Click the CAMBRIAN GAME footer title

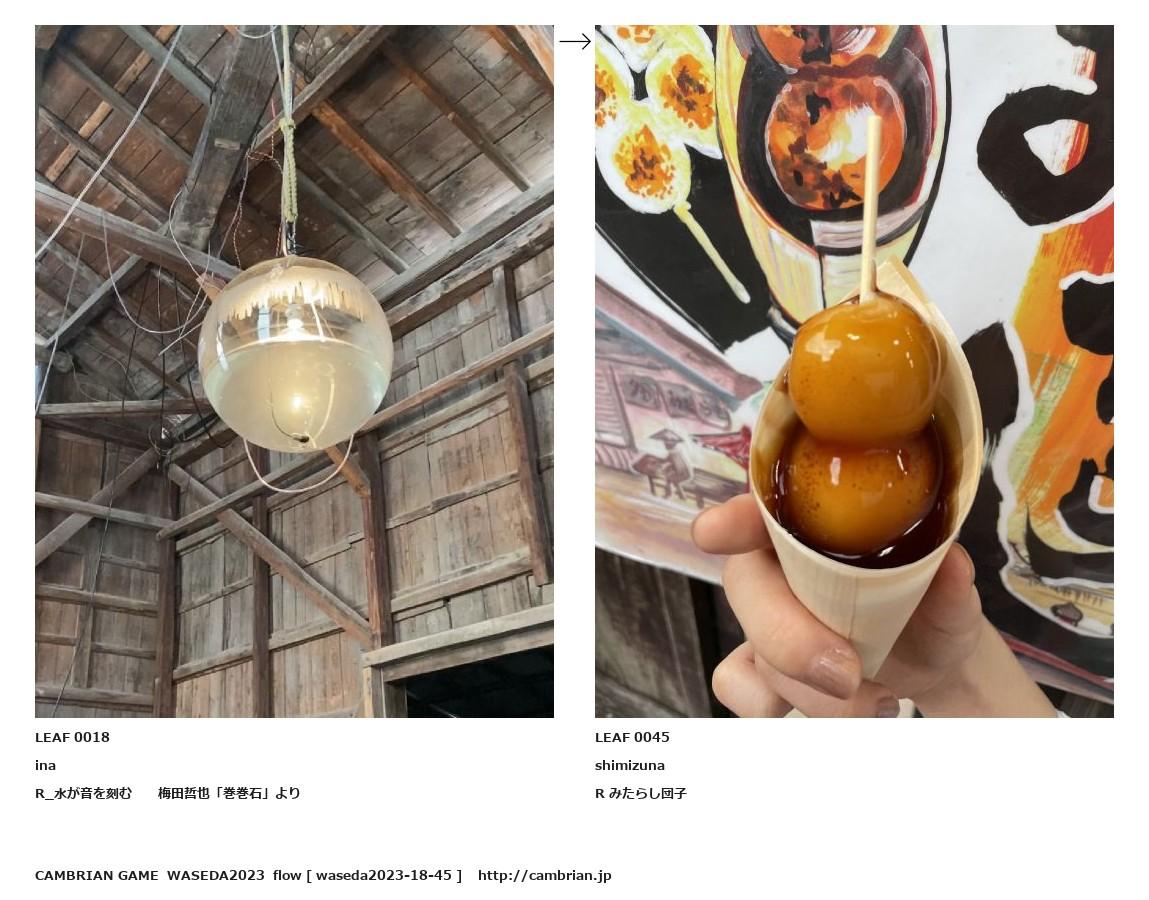pos(96,875)
